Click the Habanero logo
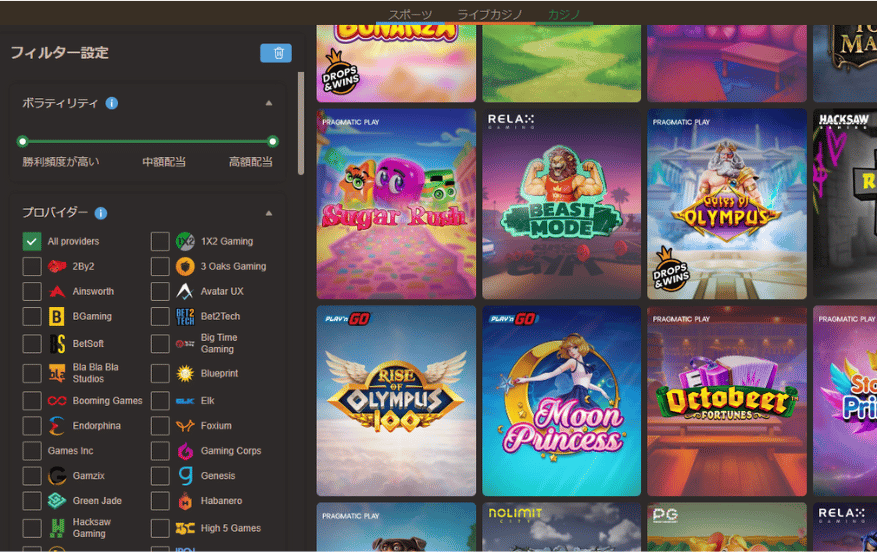Screen dimensions: 877x552 (x=185, y=501)
